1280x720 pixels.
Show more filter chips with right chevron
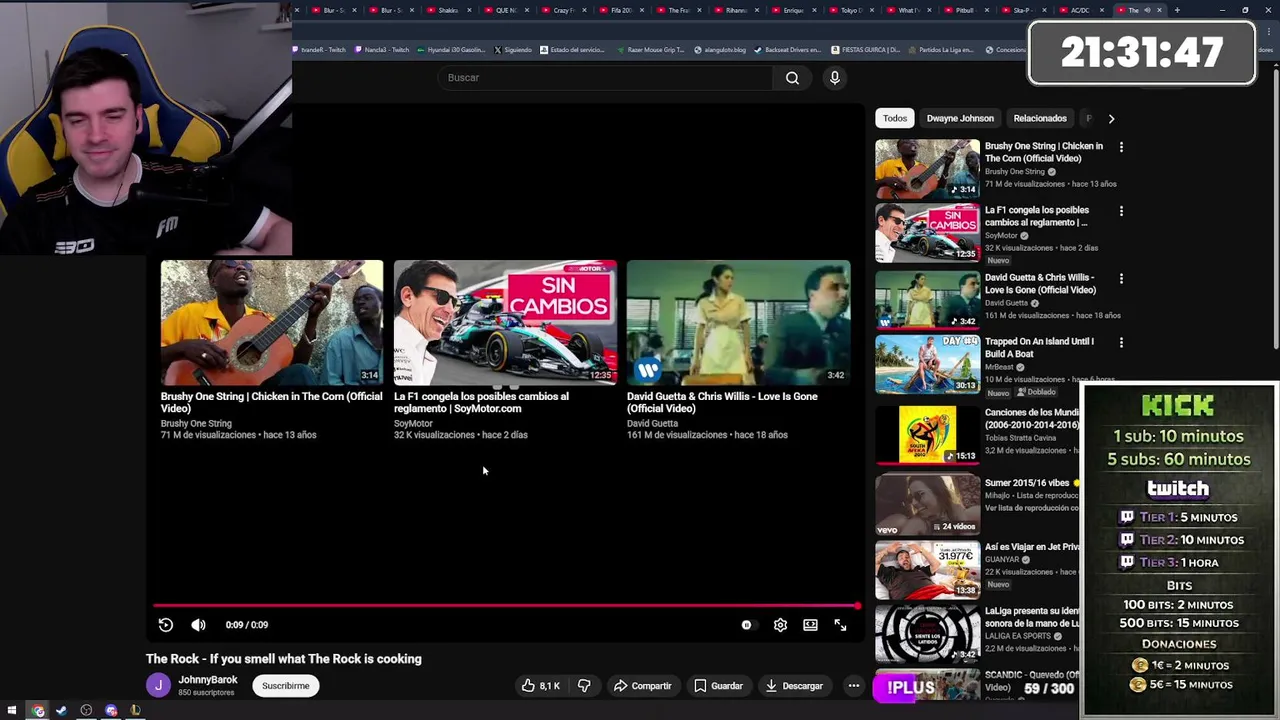click(x=1111, y=118)
